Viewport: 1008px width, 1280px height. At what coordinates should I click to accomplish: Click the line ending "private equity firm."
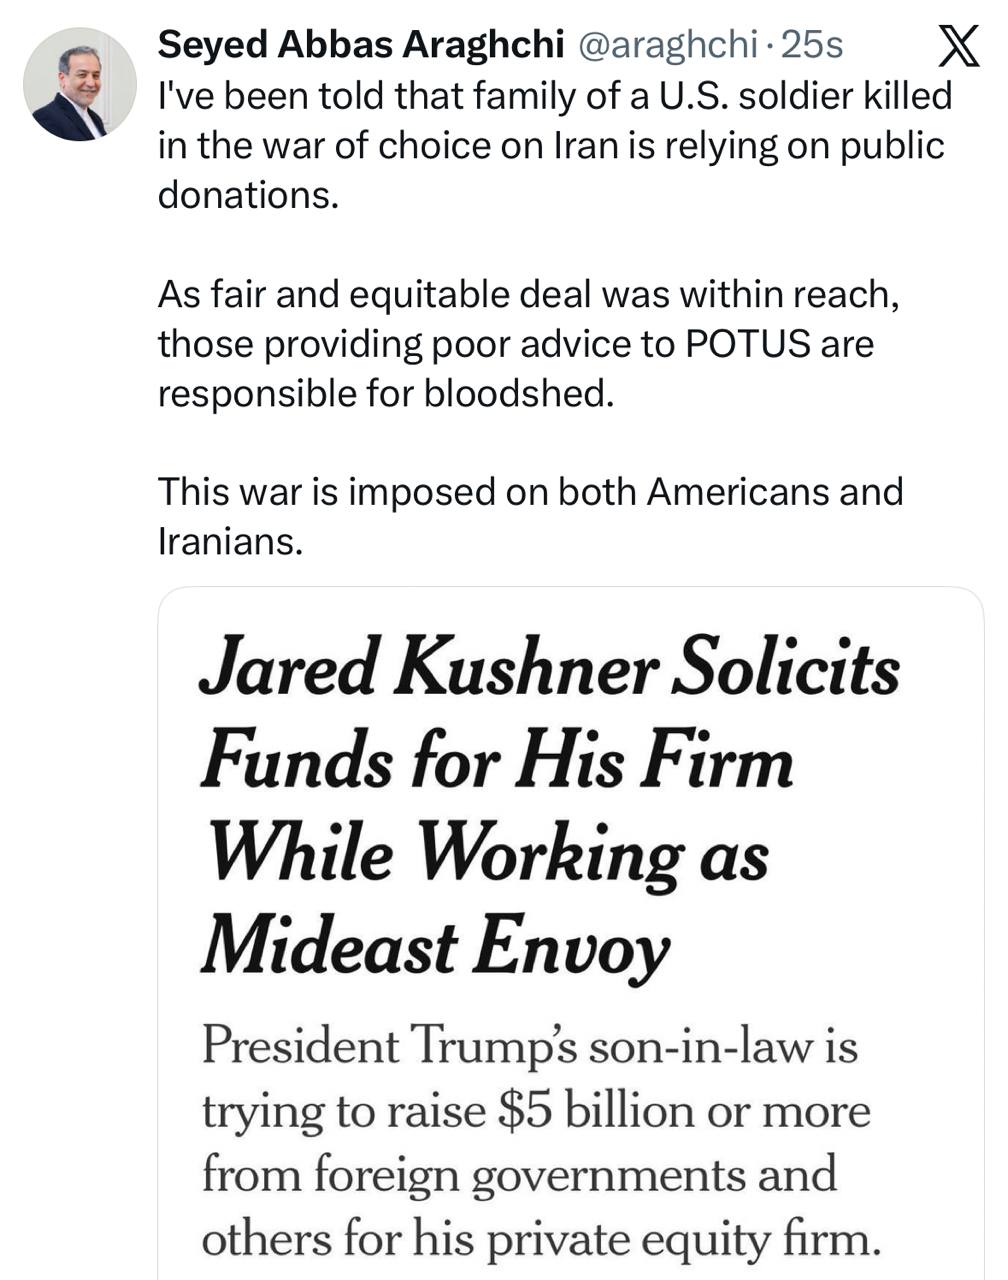tap(541, 1238)
